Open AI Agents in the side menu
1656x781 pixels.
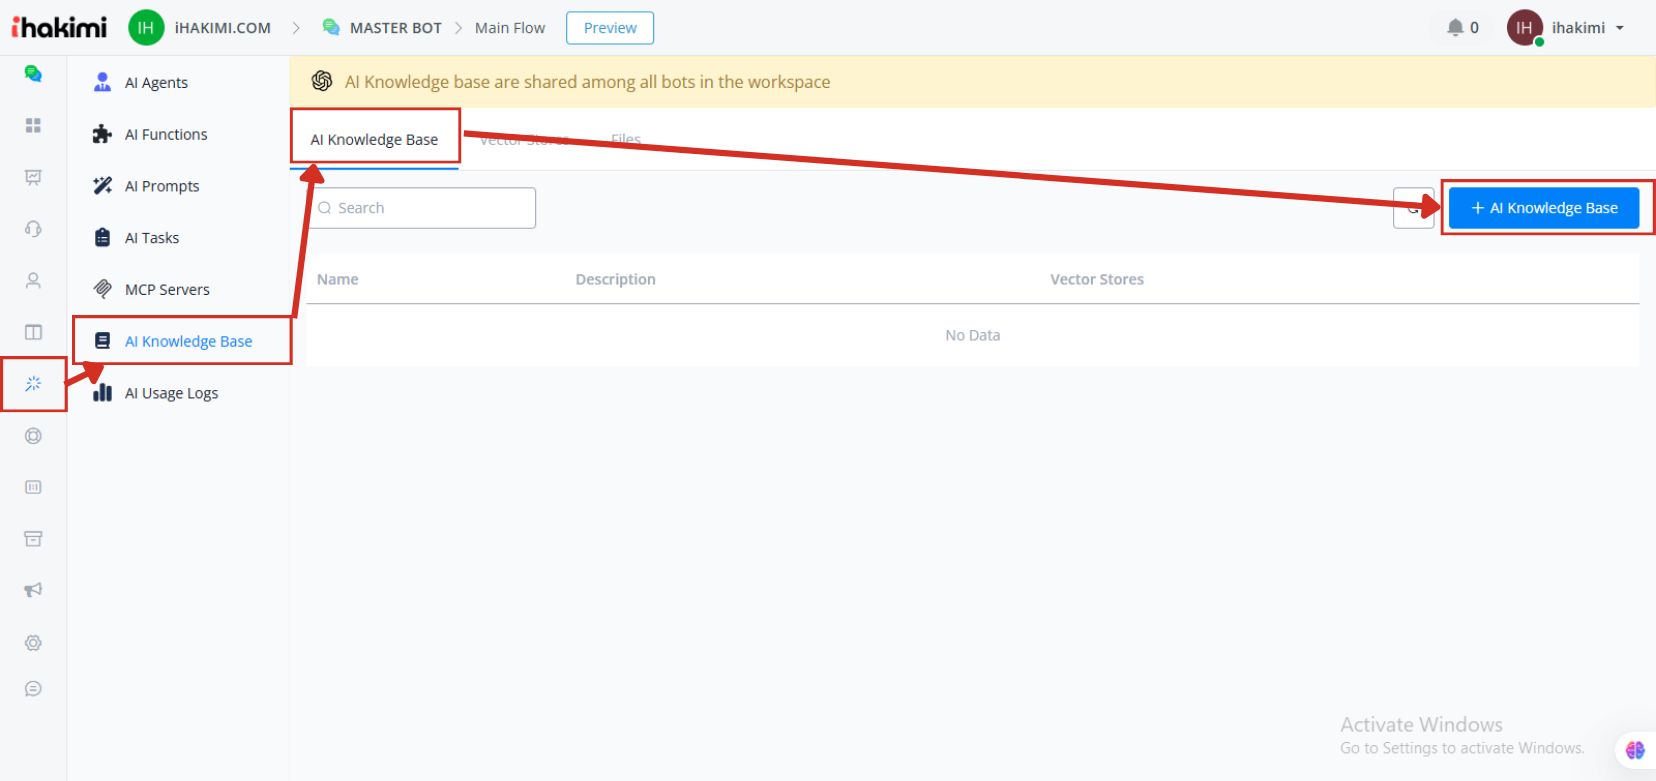click(156, 83)
